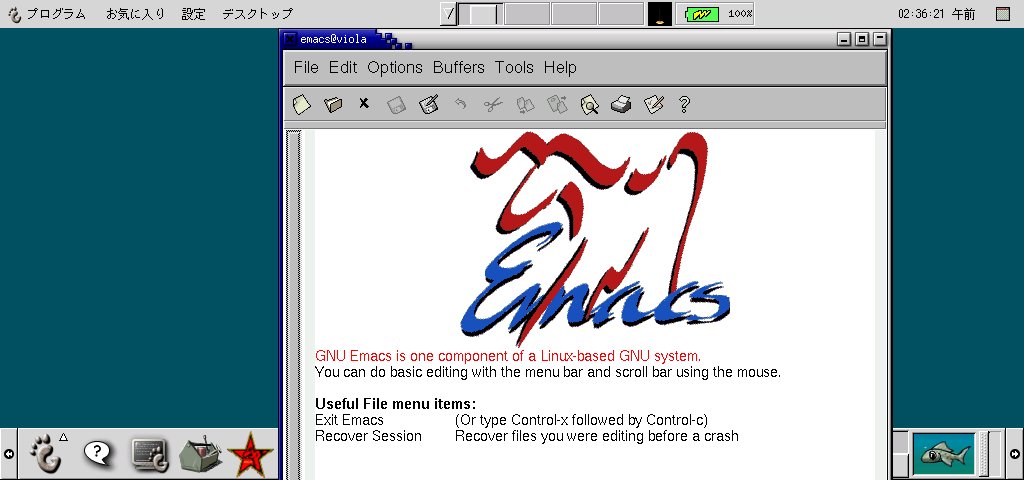Image resolution: width=1024 pixels, height=480 pixels.
Task: Click the GNOME foot main menu launcher
Action: (48, 453)
